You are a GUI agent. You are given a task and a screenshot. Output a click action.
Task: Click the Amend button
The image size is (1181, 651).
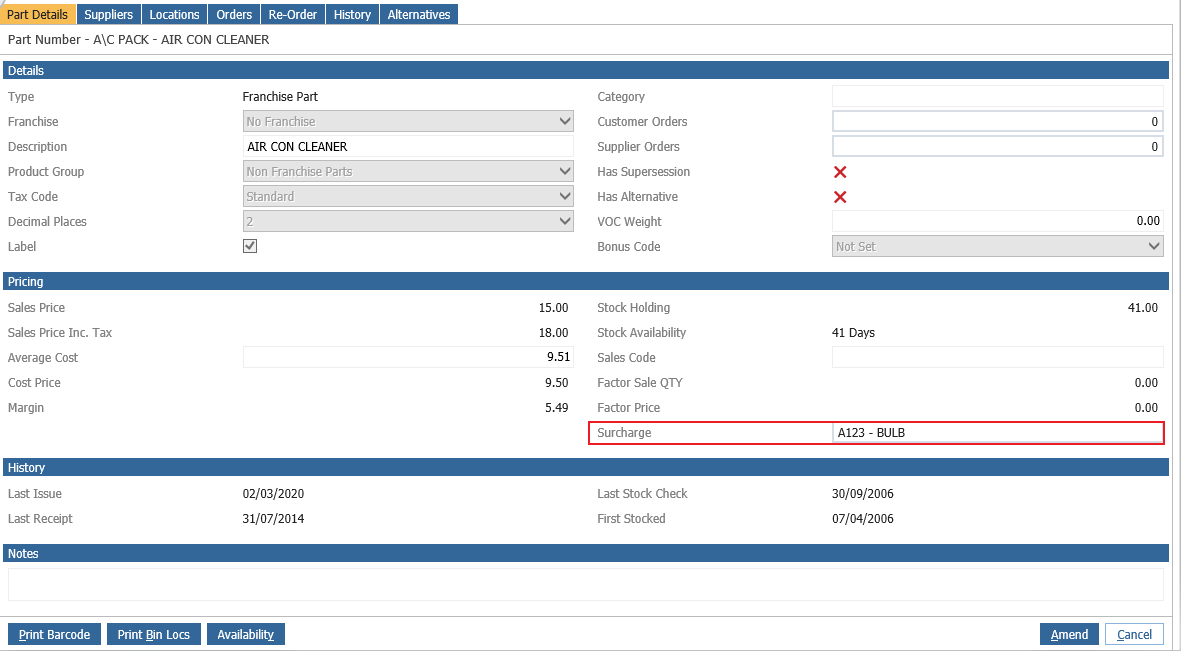pyautogui.click(x=1069, y=634)
